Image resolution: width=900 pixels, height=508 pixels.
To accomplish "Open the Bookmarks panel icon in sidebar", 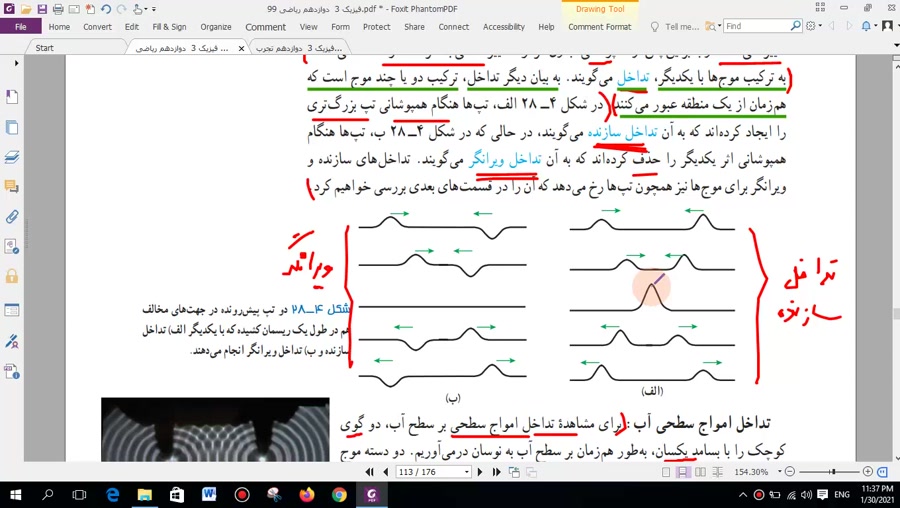I will pyautogui.click(x=11, y=97).
